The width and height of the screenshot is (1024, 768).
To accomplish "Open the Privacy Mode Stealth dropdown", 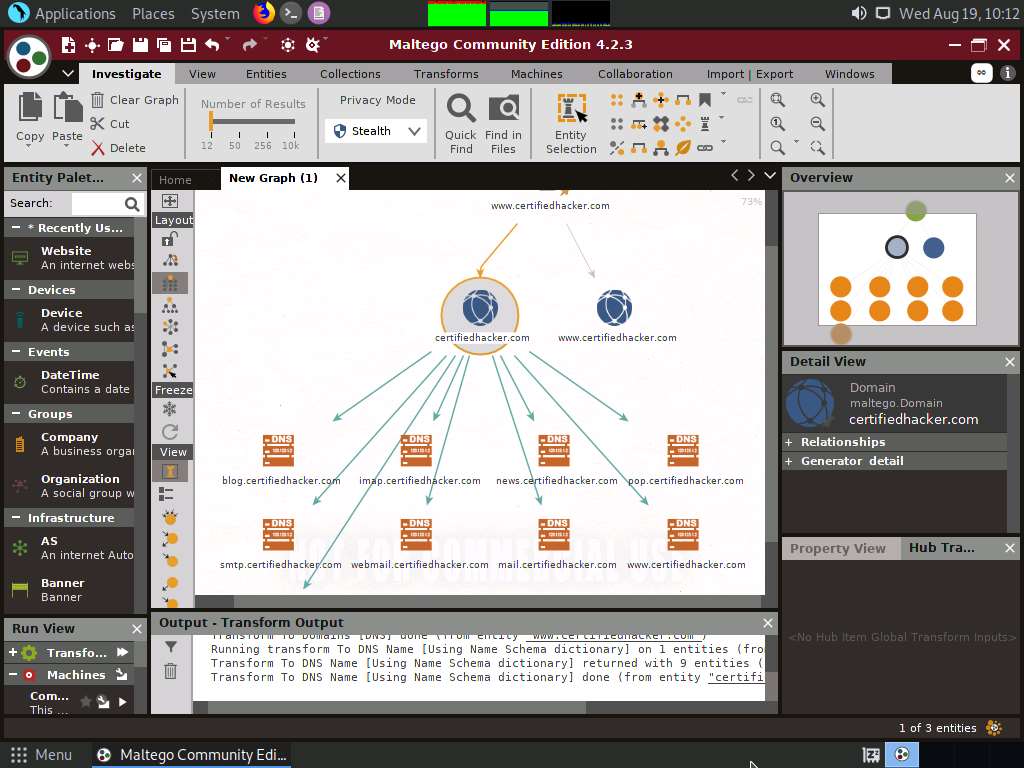I will click(x=376, y=131).
